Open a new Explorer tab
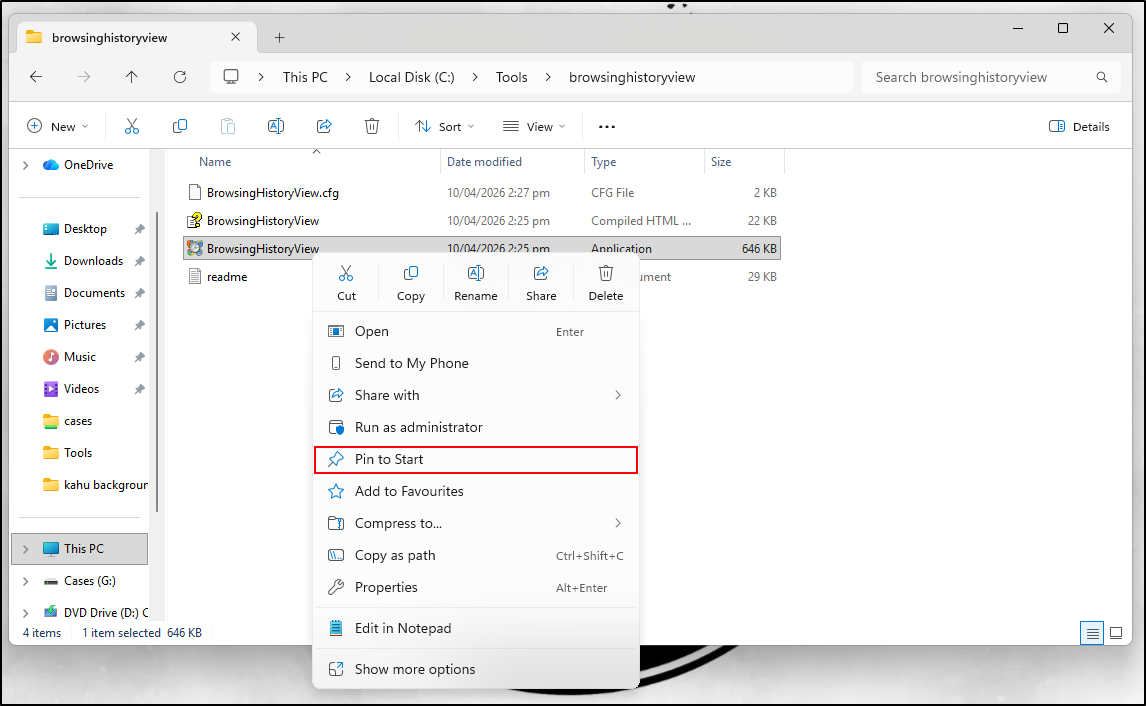 [x=279, y=37]
